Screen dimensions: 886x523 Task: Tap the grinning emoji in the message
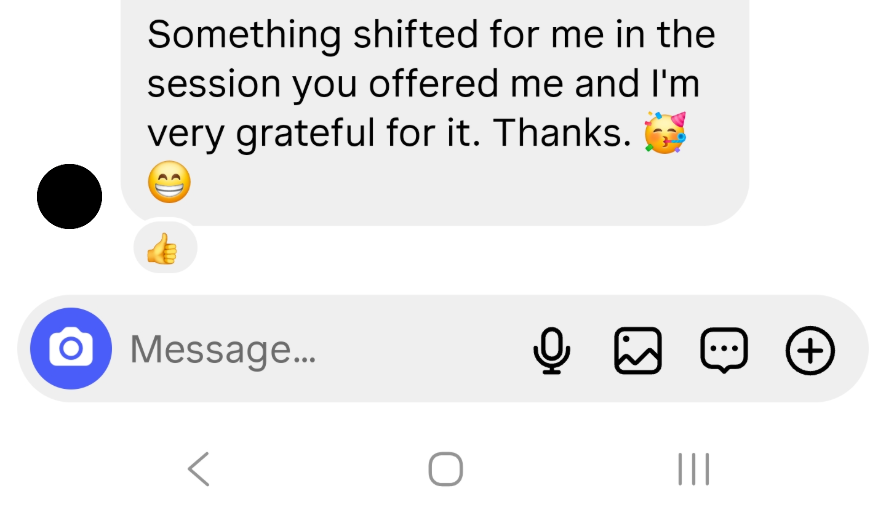(169, 182)
